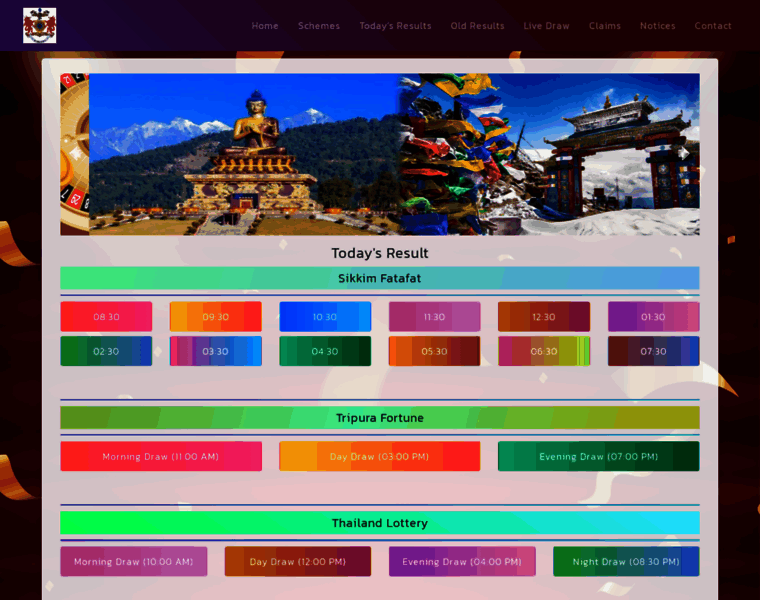Advance carousel with right arrow

(683, 154)
